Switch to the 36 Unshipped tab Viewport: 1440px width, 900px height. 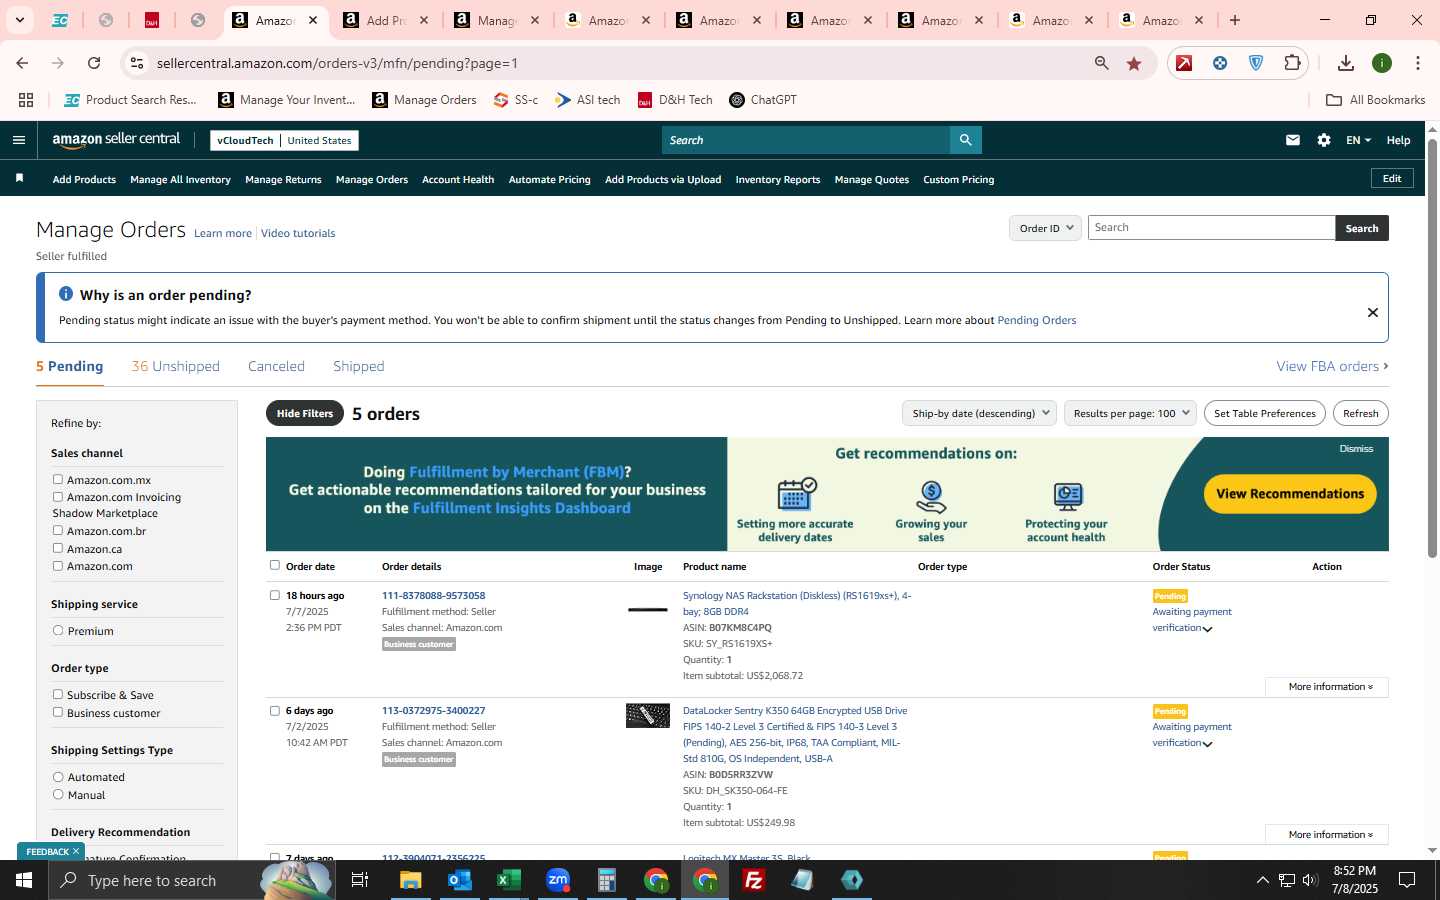(176, 366)
